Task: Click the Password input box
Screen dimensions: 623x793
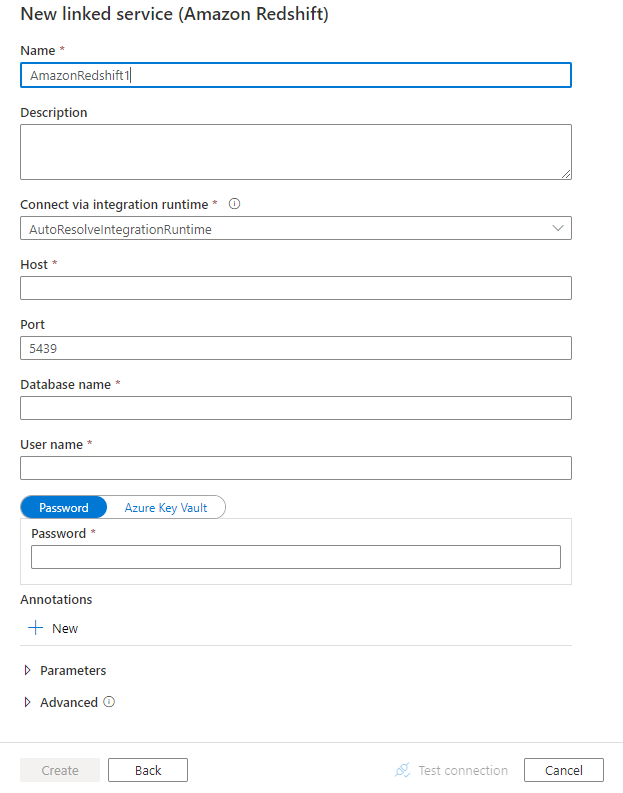Action: click(x=296, y=557)
